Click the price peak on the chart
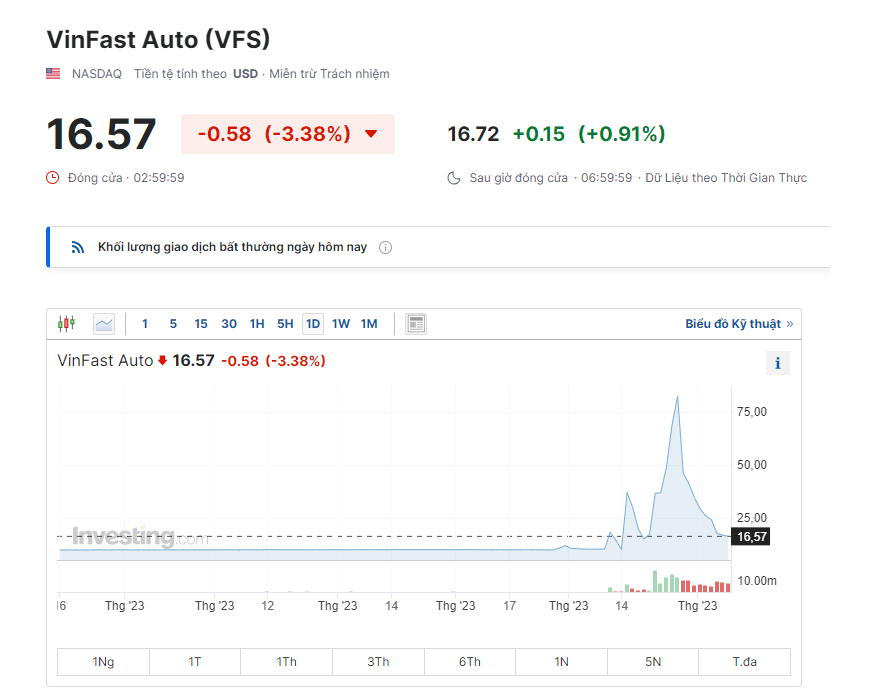877x700 pixels. click(678, 397)
